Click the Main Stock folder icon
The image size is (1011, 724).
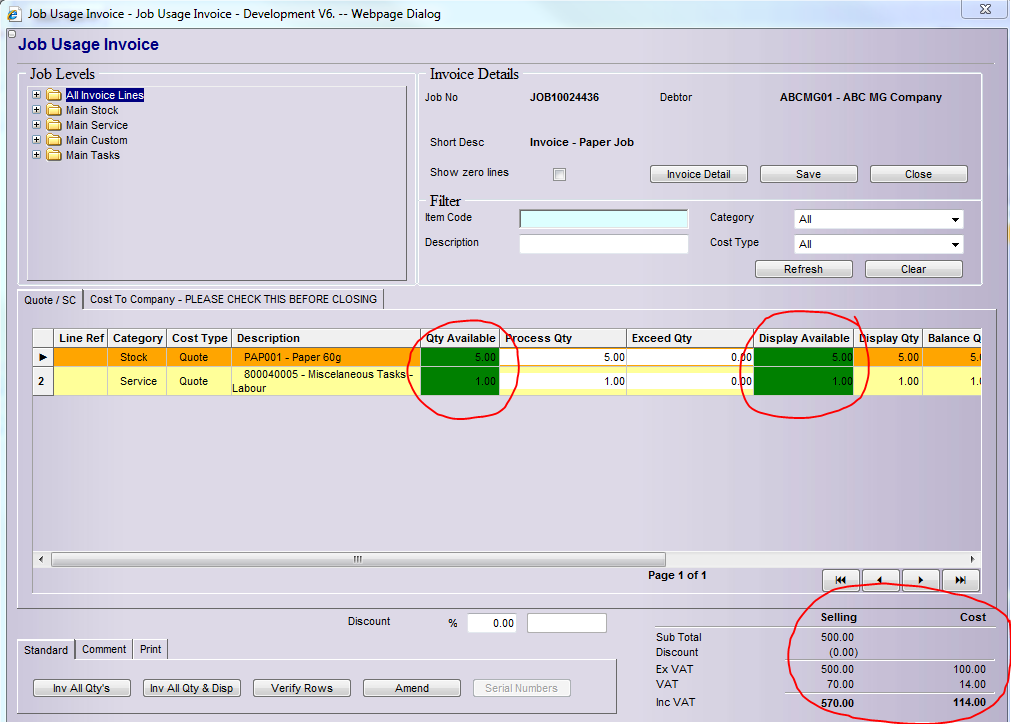tap(54, 111)
